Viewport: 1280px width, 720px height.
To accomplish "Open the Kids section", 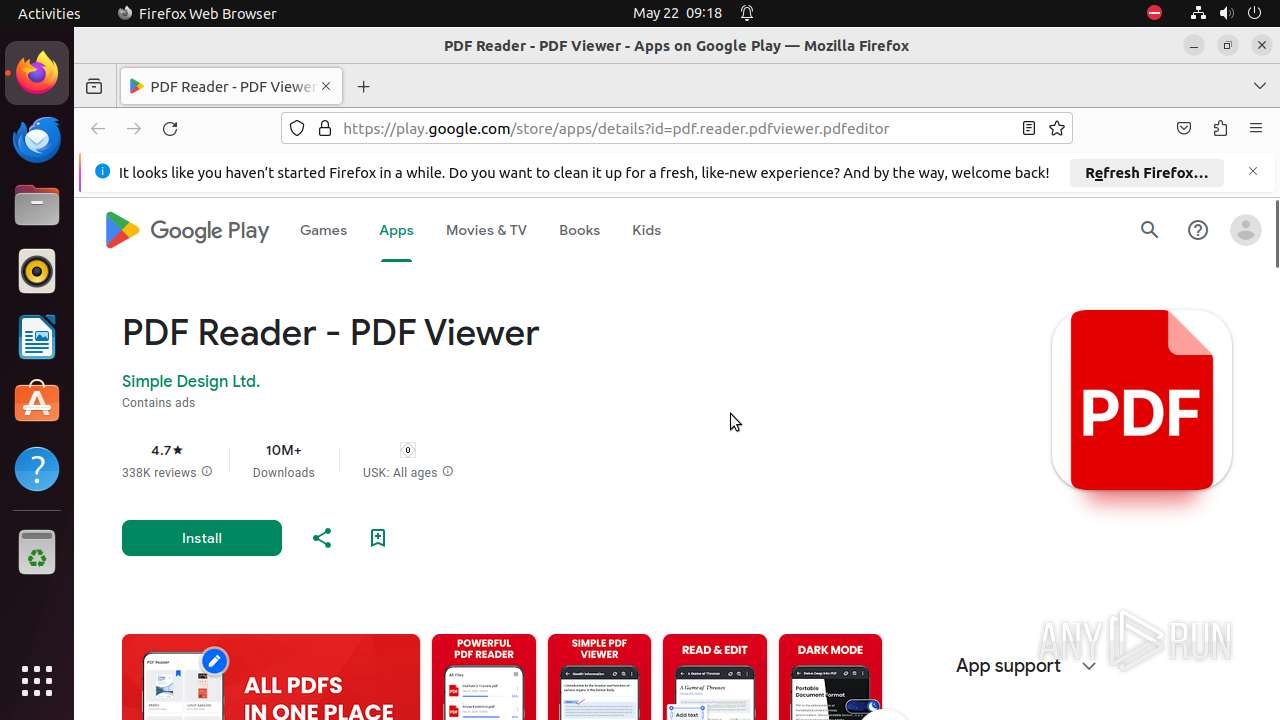I will pyautogui.click(x=647, y=230).
